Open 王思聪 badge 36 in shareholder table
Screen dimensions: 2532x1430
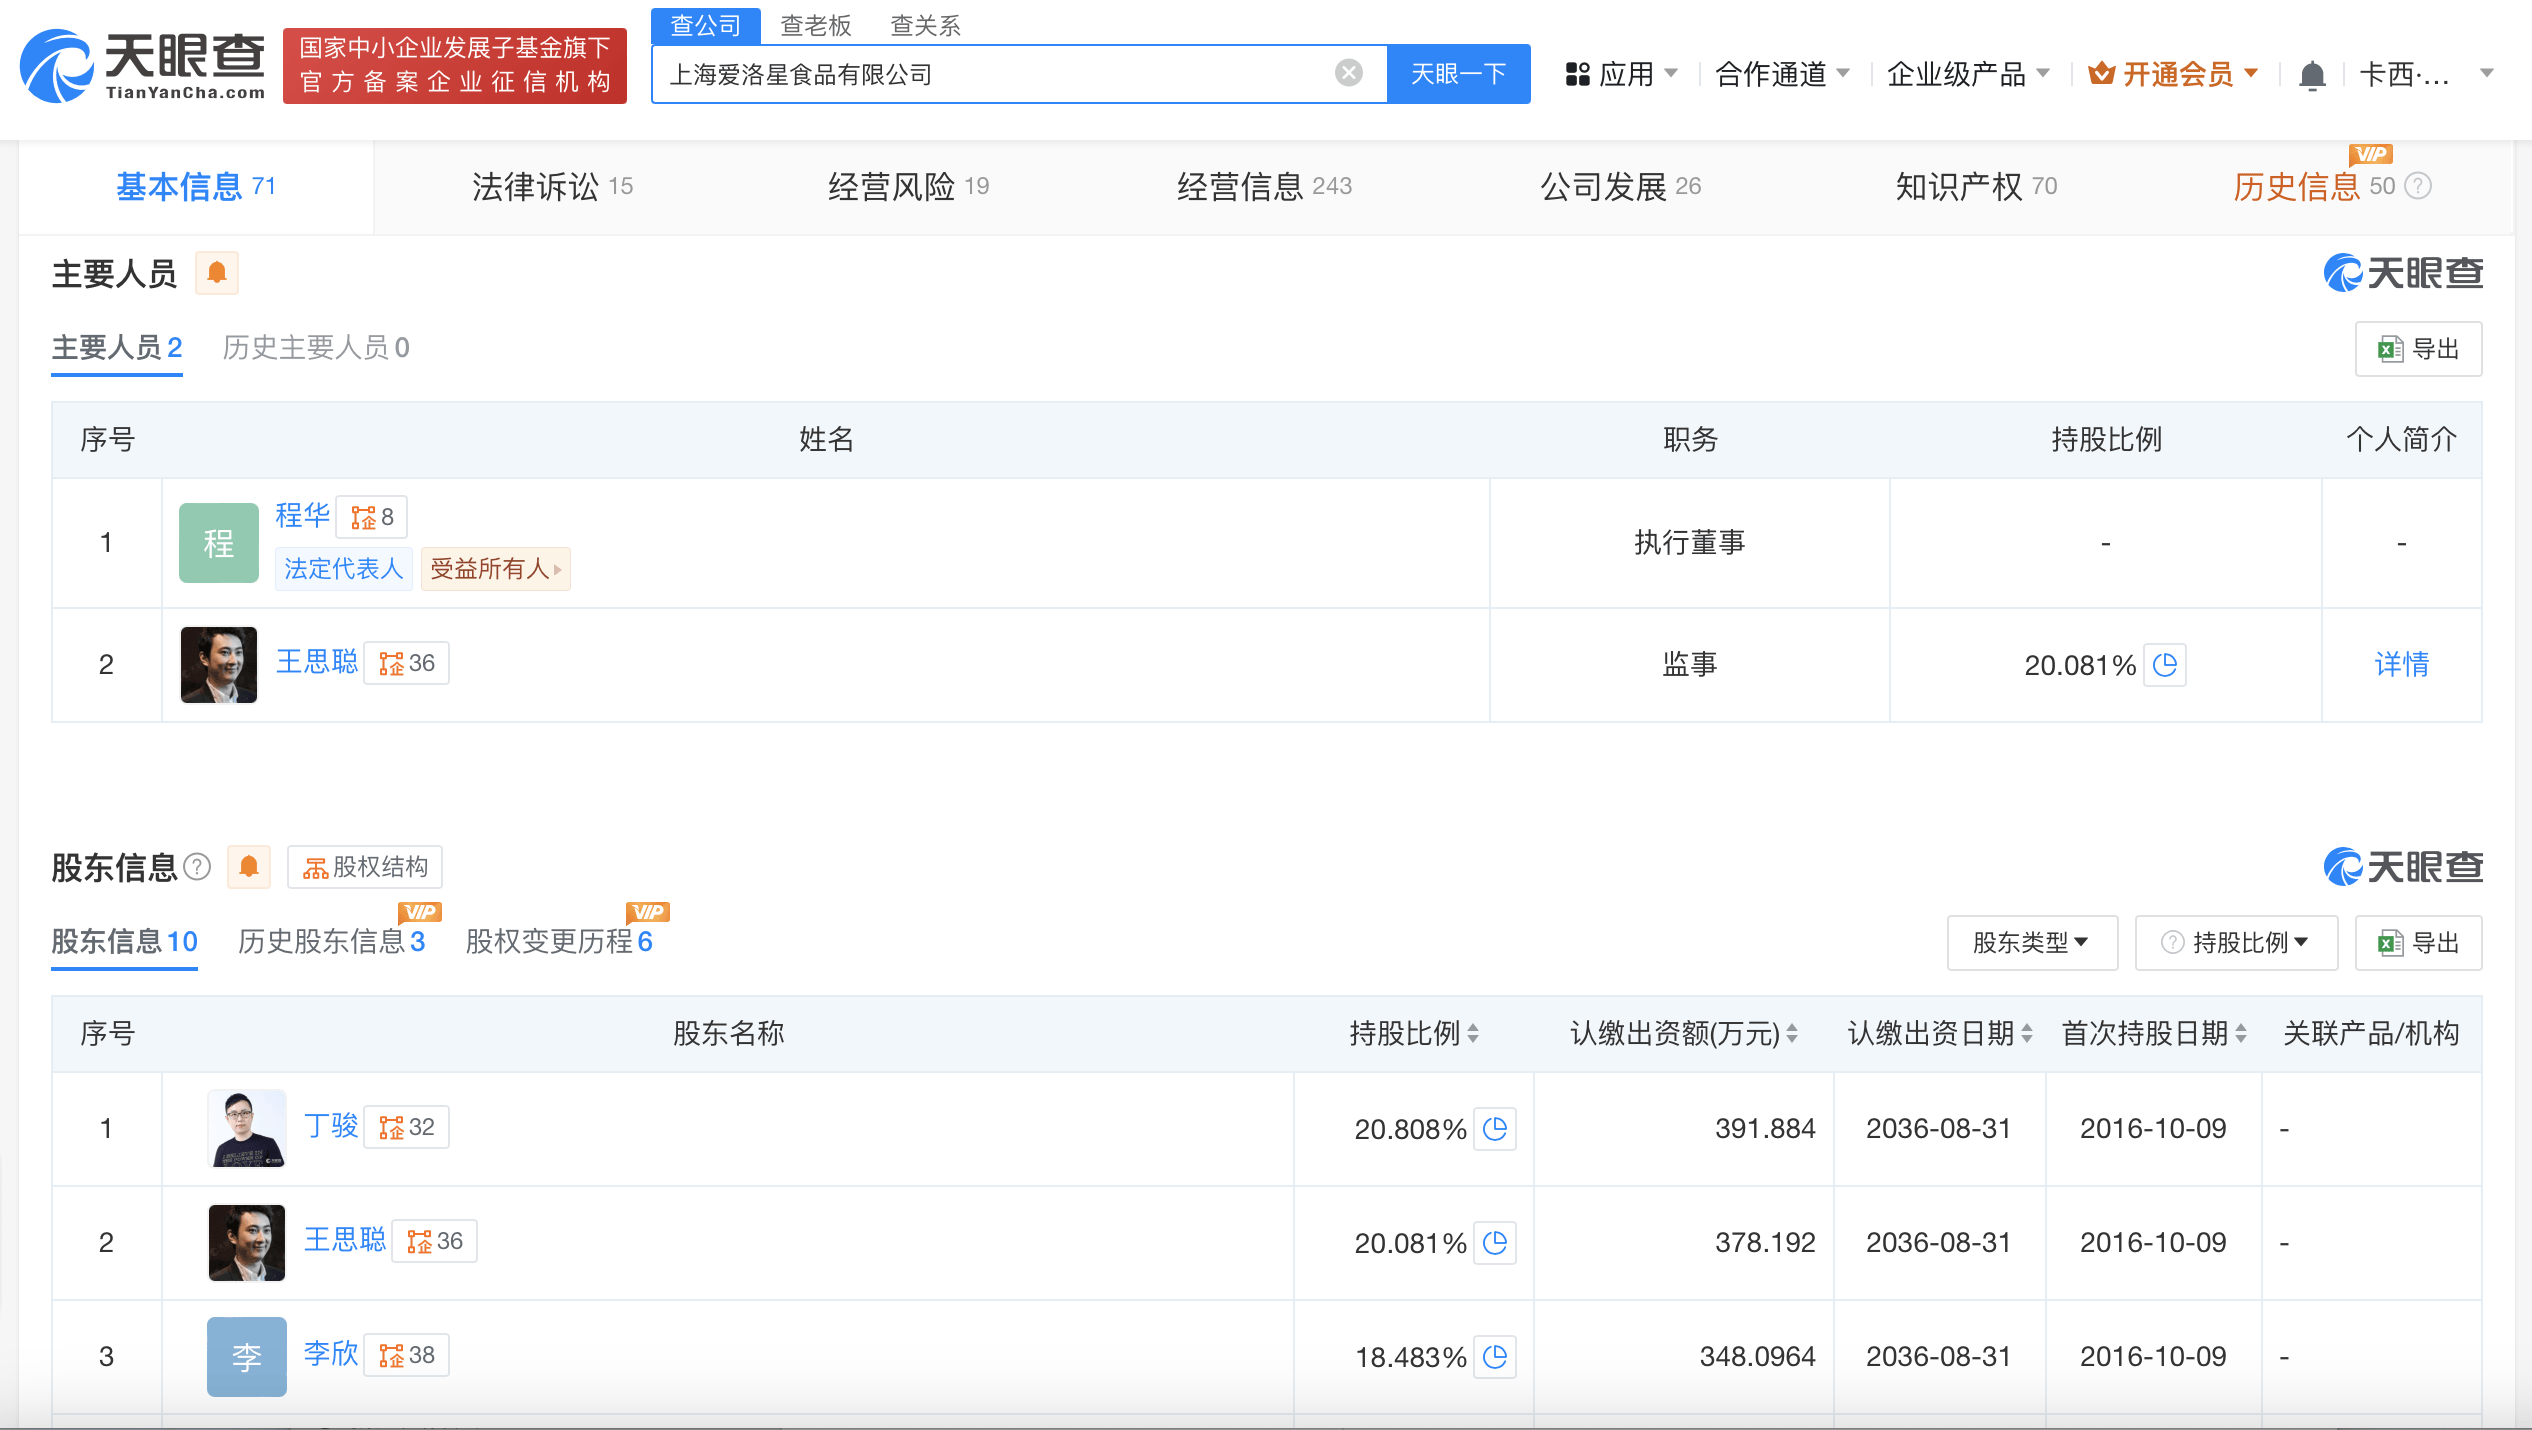point(435,1241)
